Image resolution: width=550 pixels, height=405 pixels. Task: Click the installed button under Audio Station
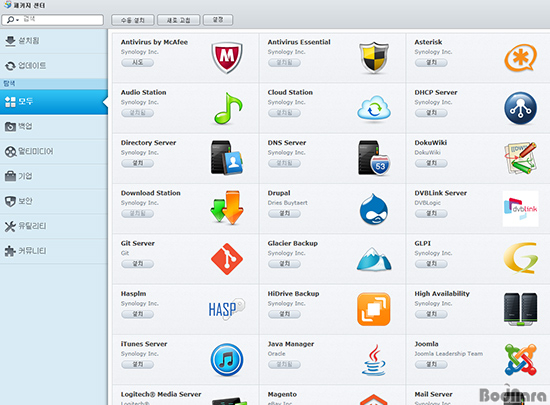point(138,113)
